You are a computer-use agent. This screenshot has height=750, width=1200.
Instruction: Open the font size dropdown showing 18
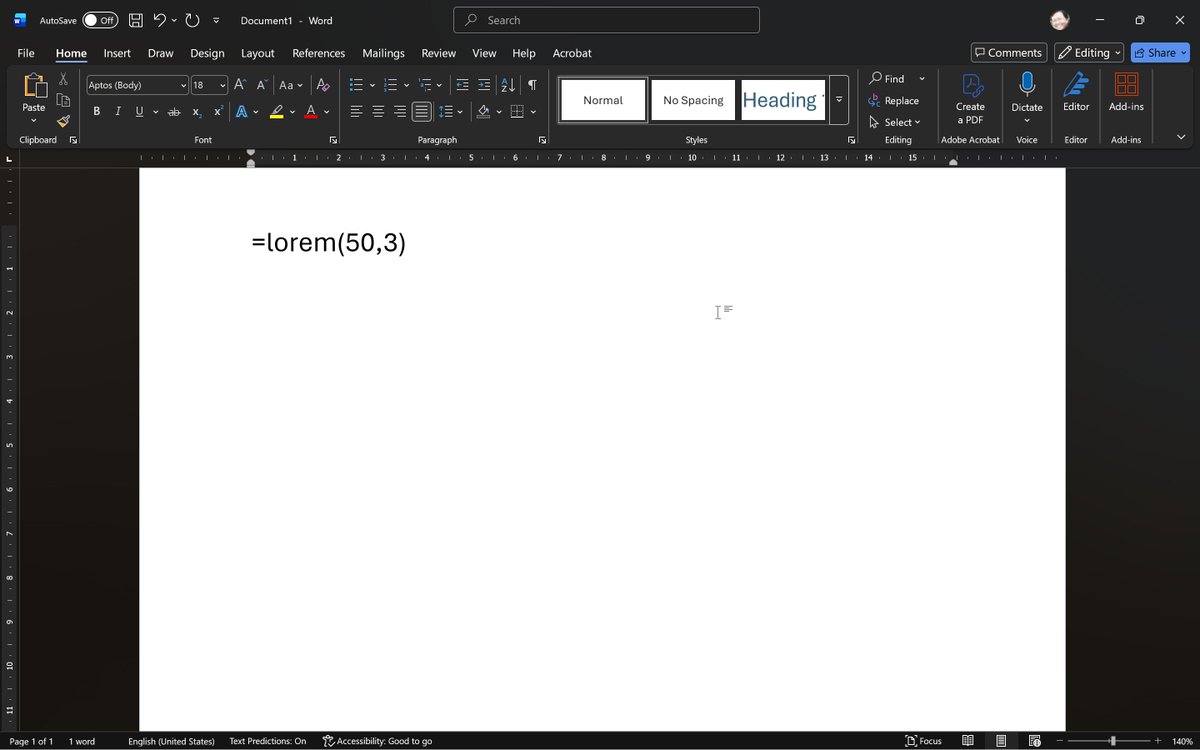[223, 85]
